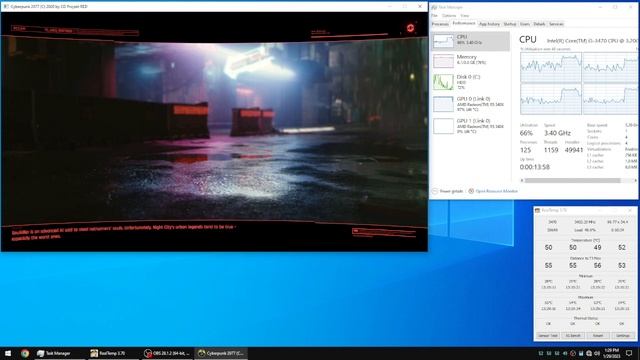The height and width of the screenshot is (360, 640).
Task: Click the scrollbar right arrow in Task Manager
Action: tap(635, 180)
